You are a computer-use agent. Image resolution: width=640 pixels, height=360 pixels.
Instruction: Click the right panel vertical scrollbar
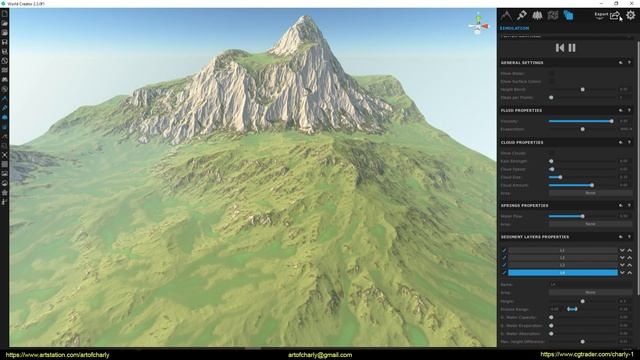click(x=638, y=167)
